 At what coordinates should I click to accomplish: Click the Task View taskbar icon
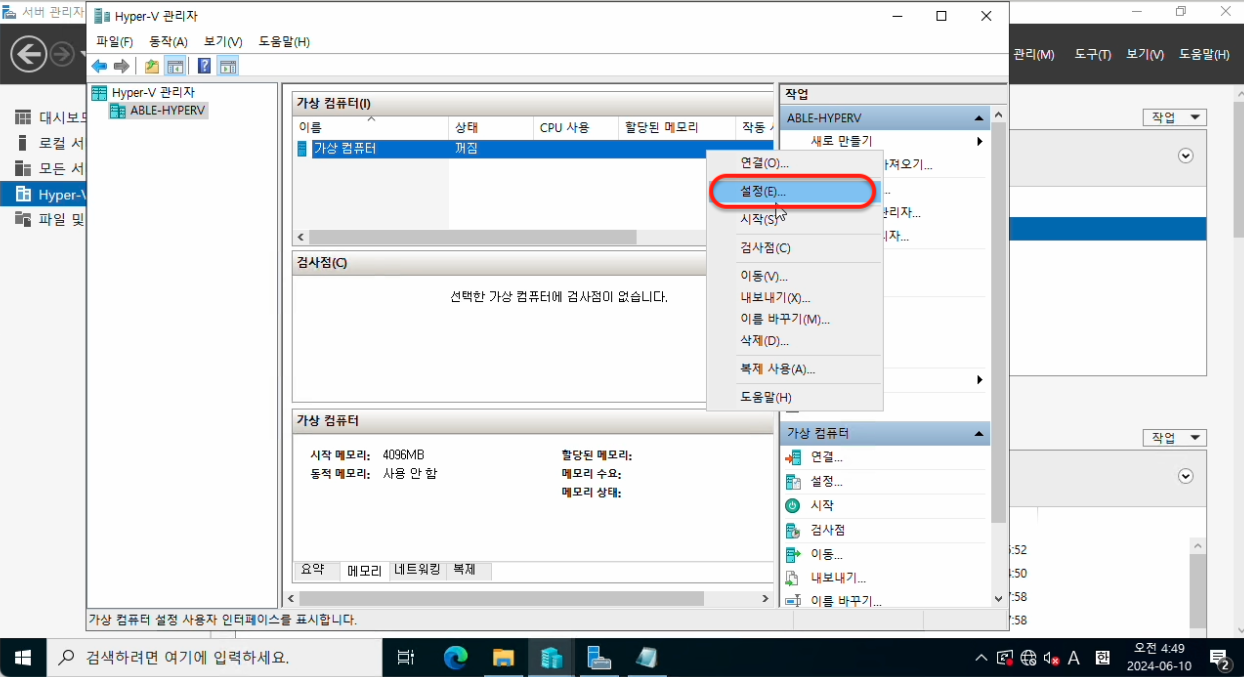point(406,658)
